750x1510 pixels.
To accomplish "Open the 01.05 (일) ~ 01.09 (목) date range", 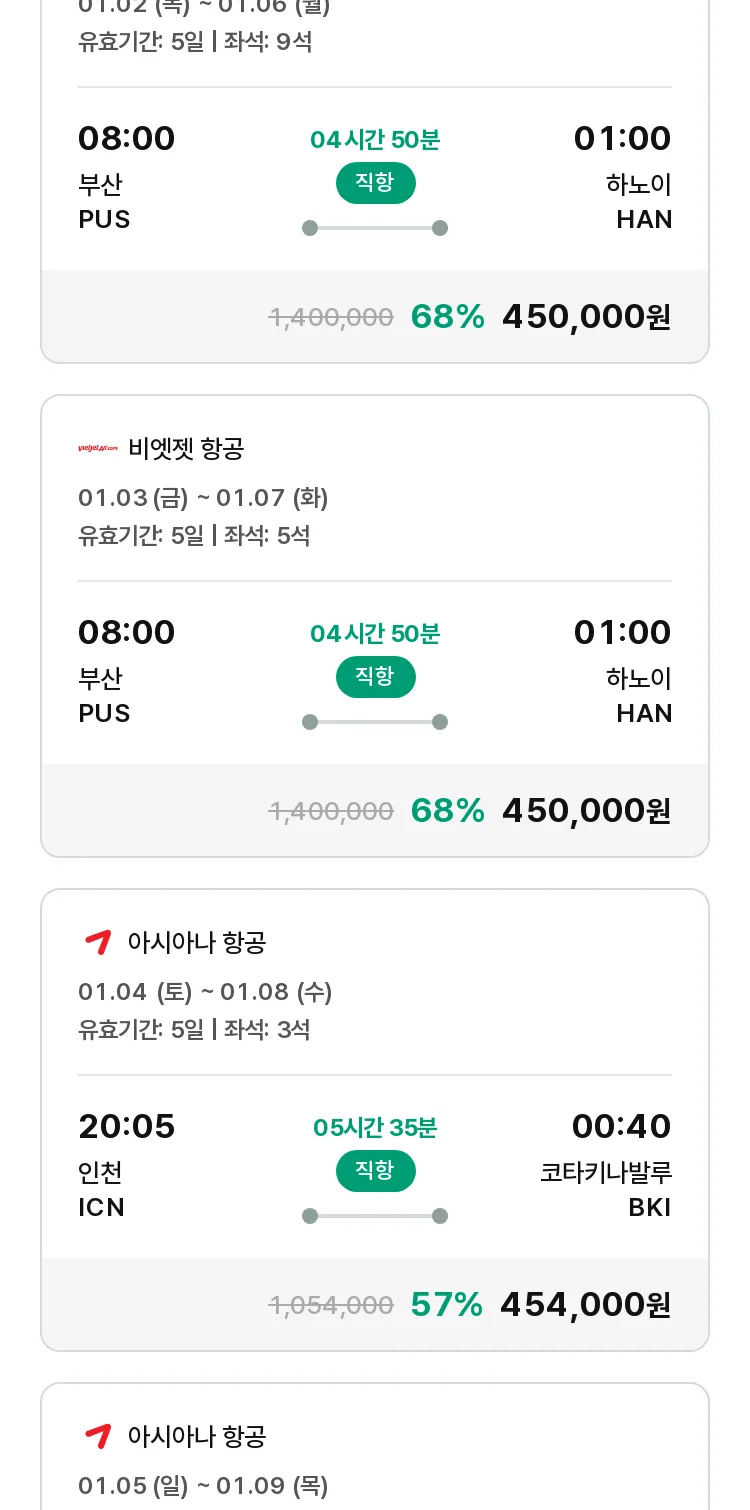I will pos(203,1486).
